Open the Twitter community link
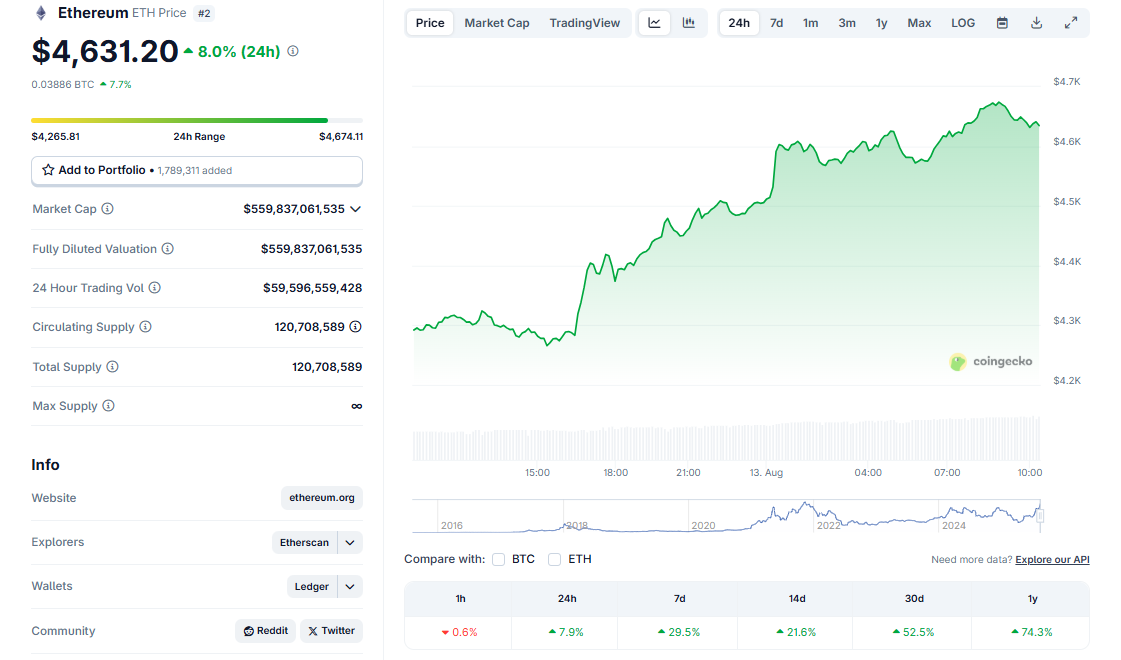The height and width of the screenshot is (660, 1121). 331,631
